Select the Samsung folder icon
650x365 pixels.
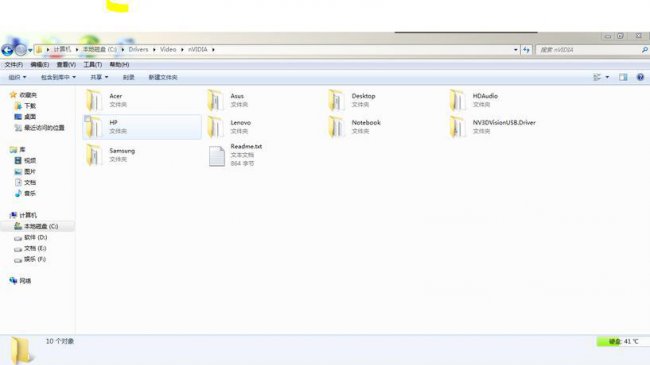[x=94, y=155]
